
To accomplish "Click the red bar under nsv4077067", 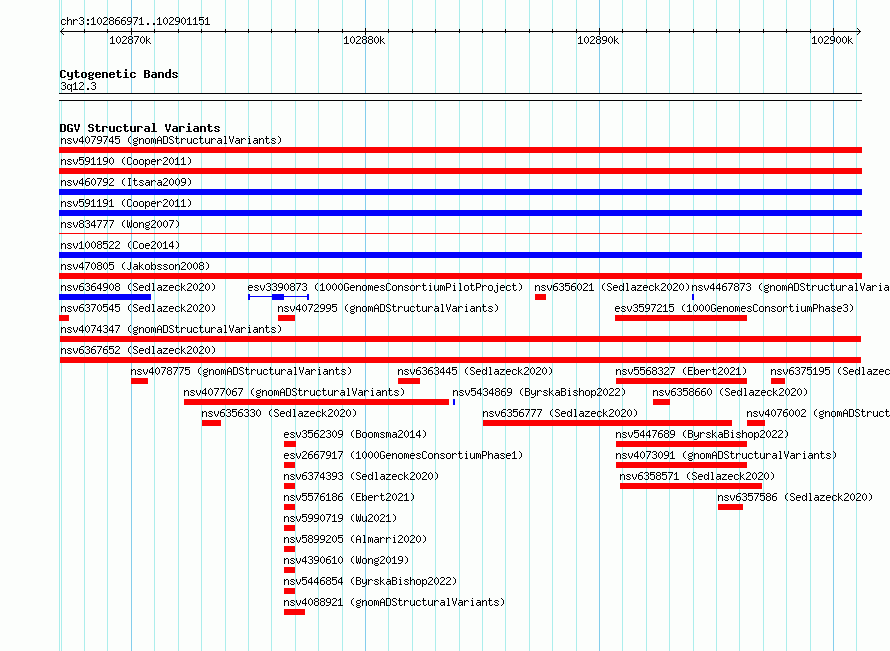I will pyautogui.click(x=316, y=402).
